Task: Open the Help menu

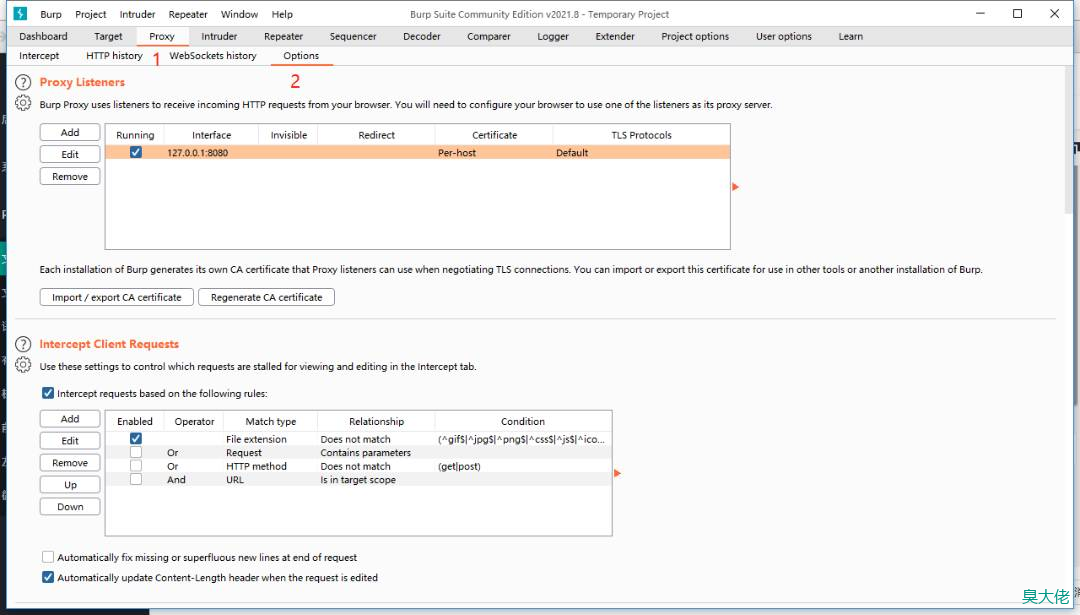Action: (x=282, y=14)
